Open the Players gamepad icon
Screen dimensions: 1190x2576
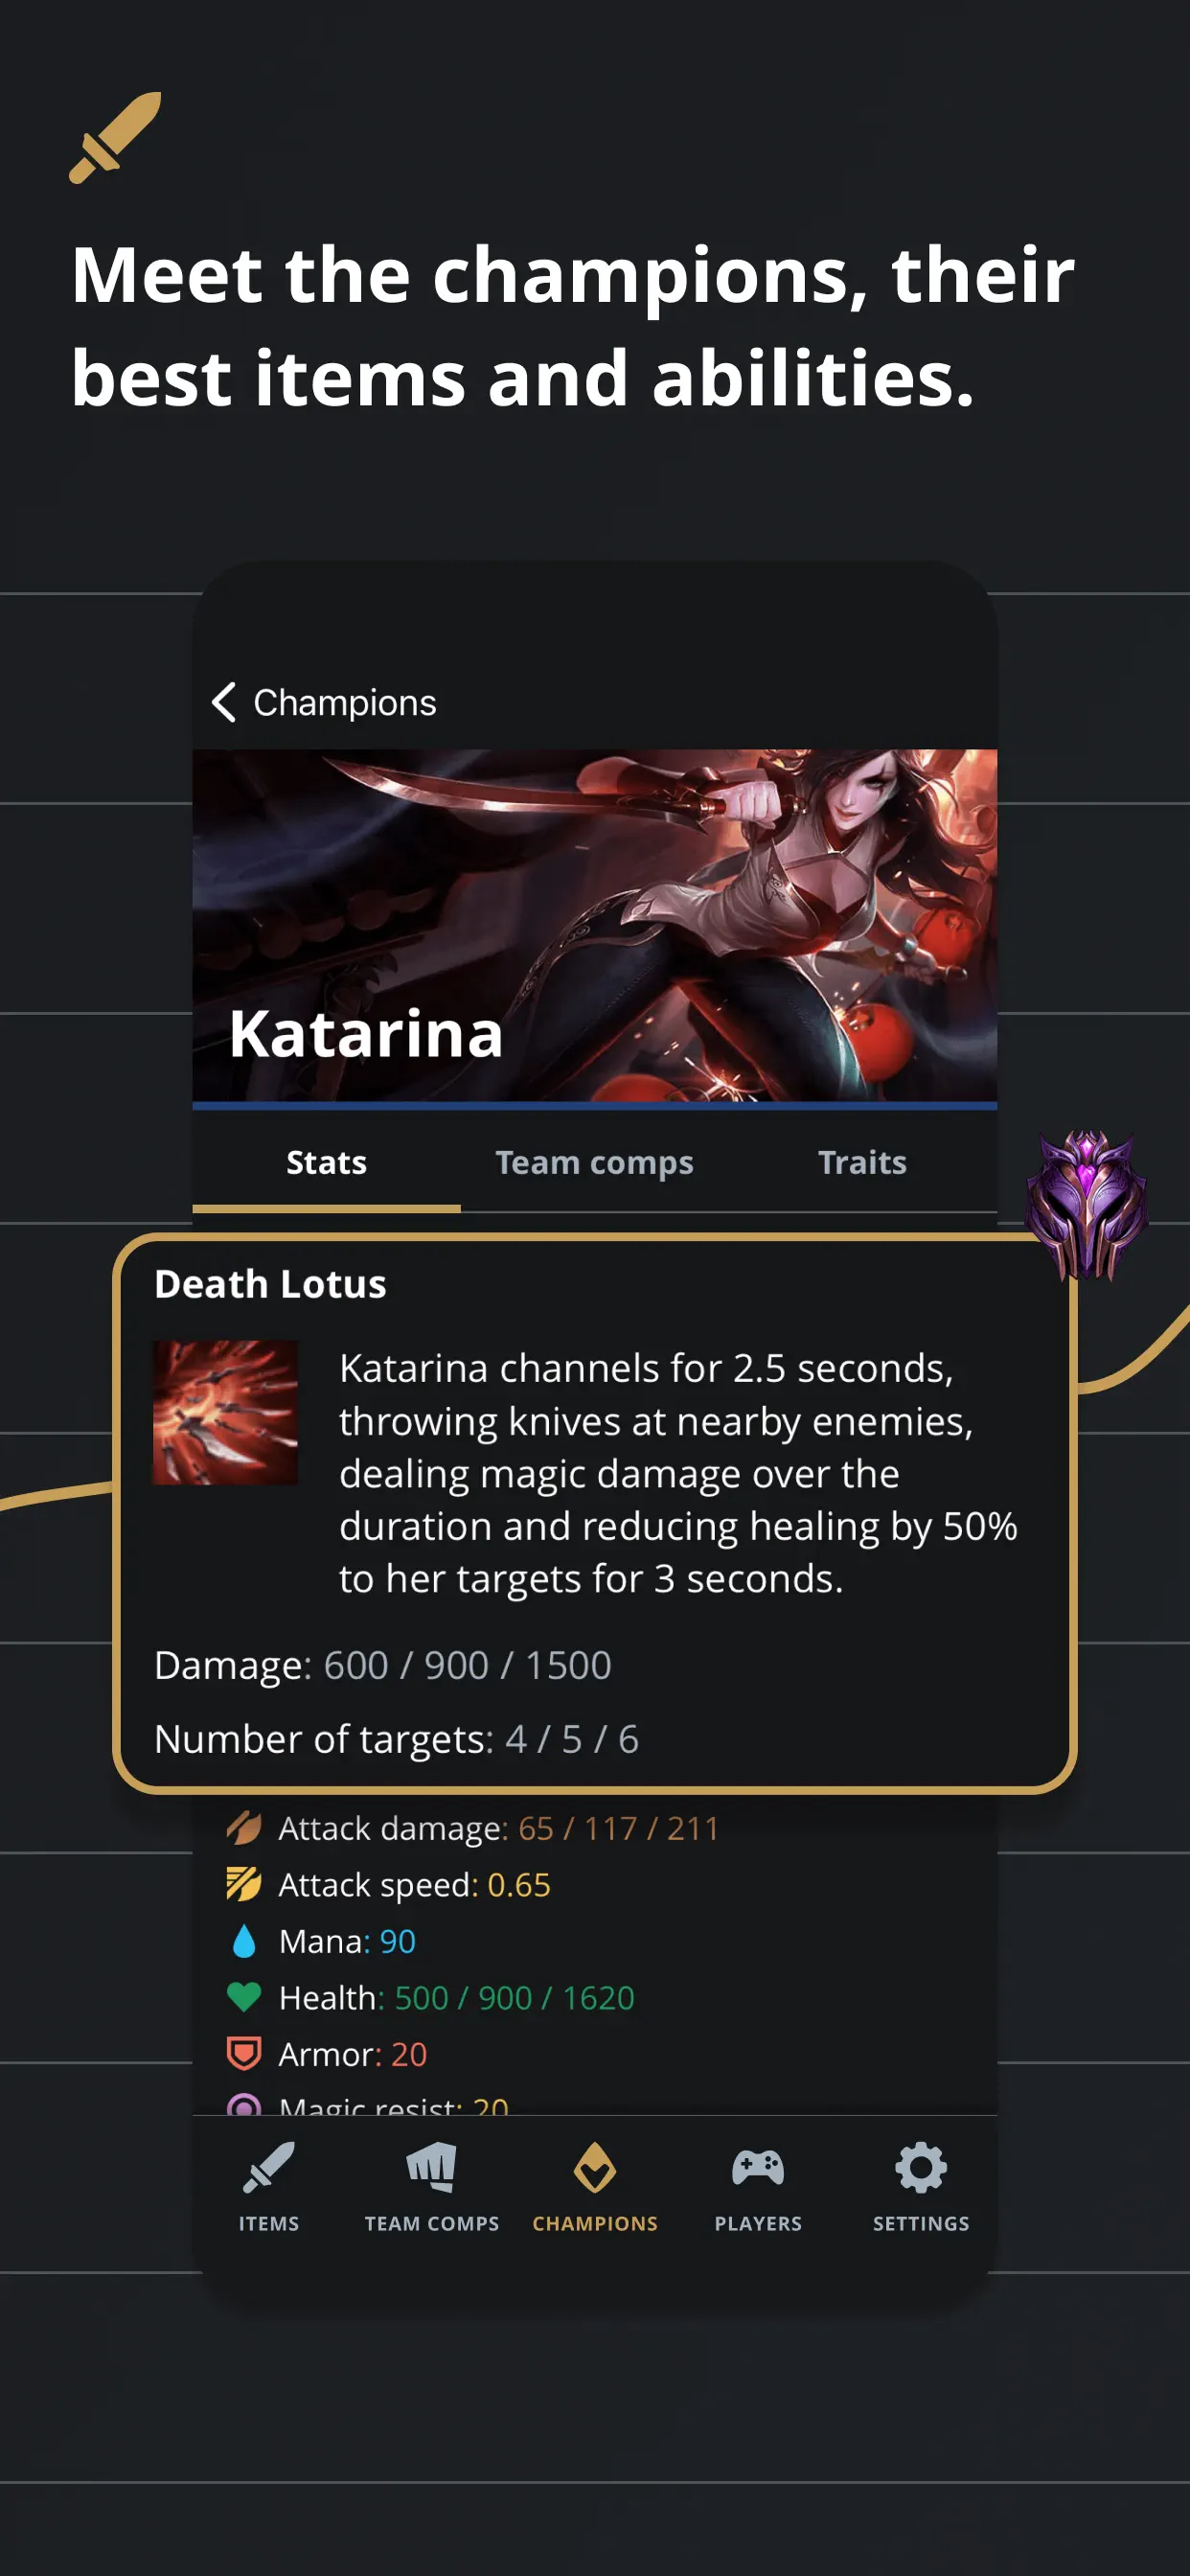[x=758, y=2167]
